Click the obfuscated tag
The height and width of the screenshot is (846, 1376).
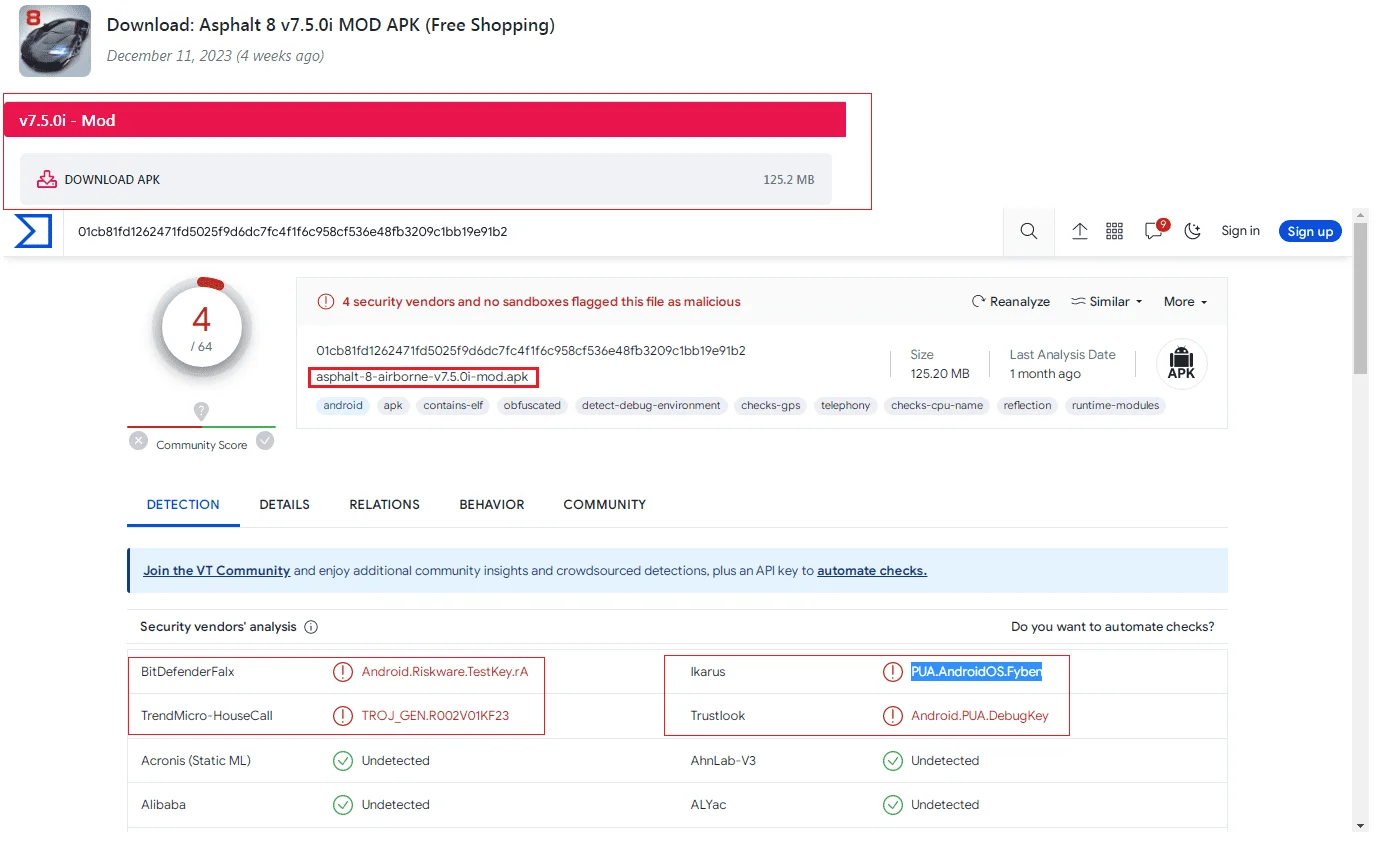(532, 406)
